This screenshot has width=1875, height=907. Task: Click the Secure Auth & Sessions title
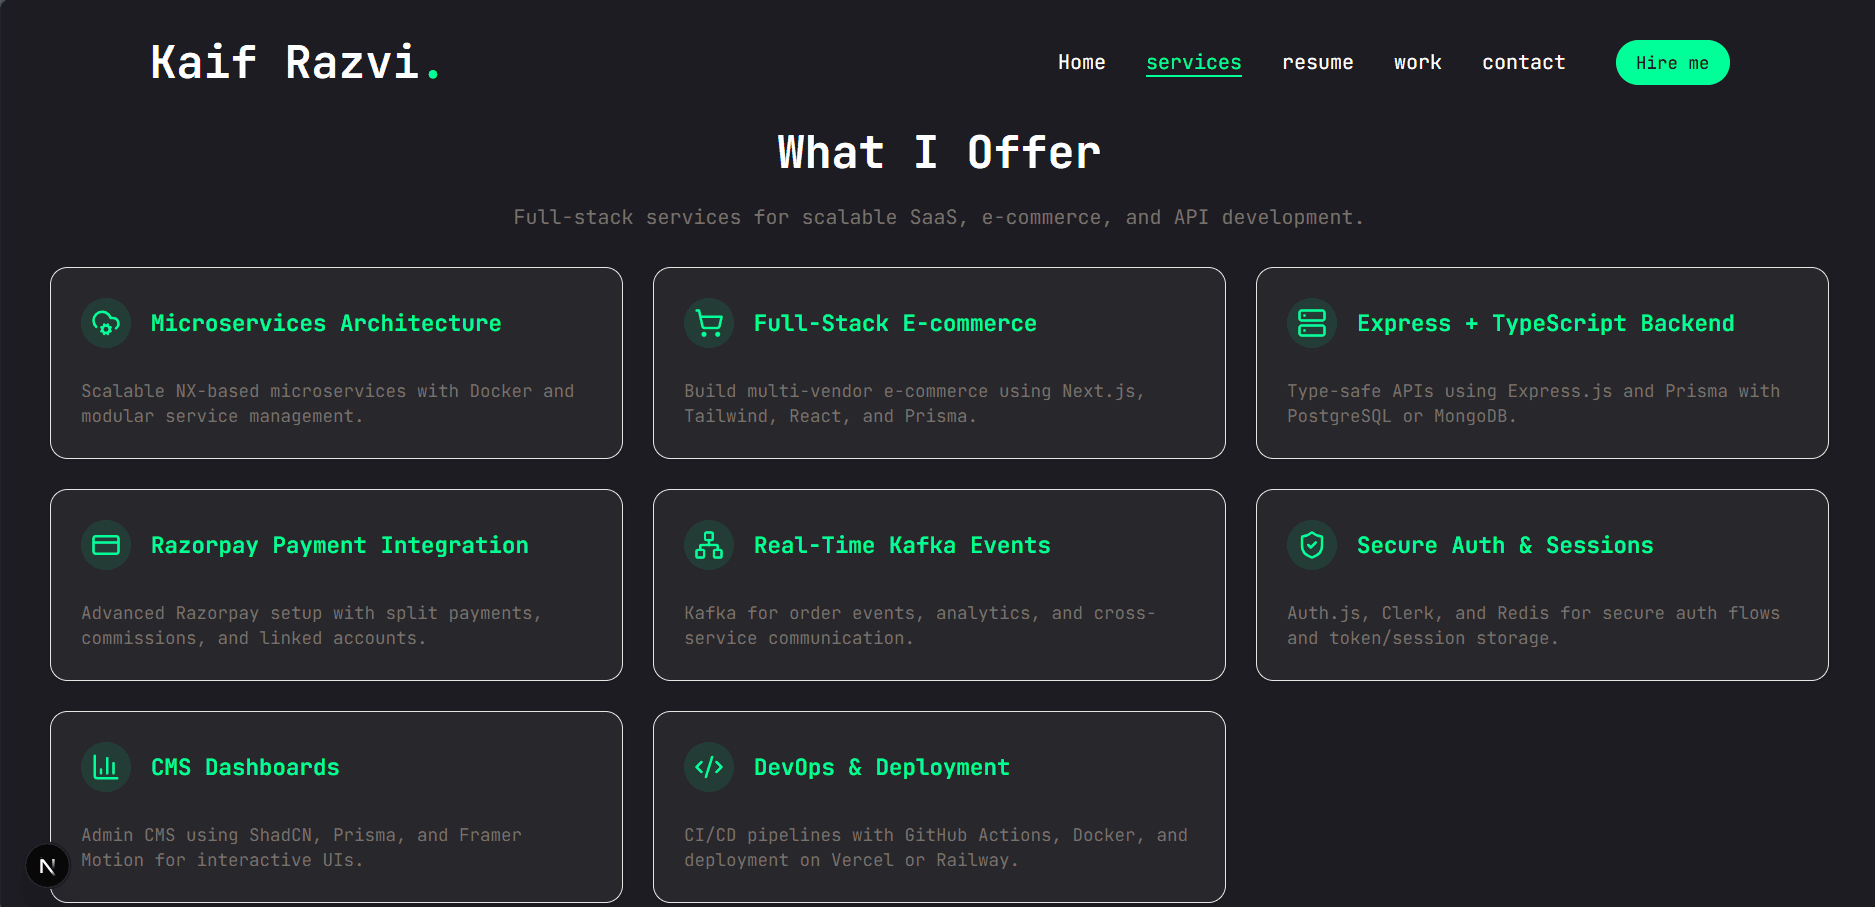tap(1505, 545)
